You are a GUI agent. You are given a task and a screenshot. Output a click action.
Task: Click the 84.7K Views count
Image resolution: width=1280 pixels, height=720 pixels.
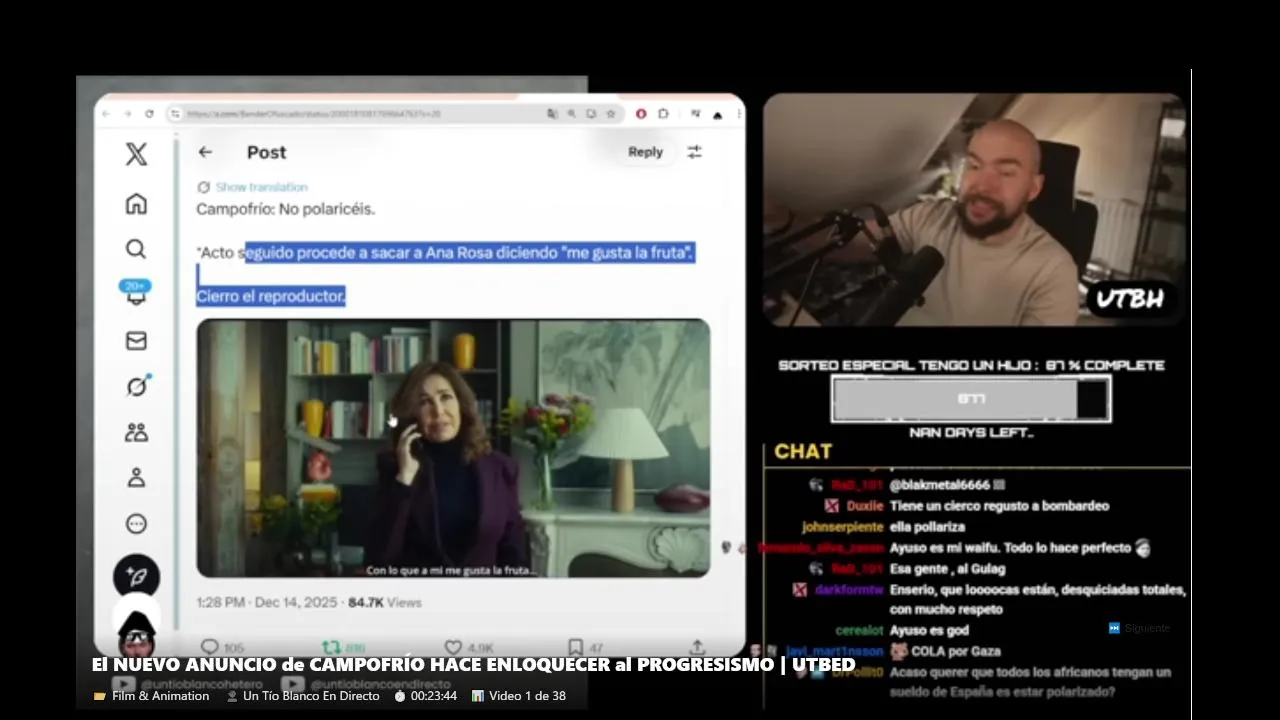[385, 603]
